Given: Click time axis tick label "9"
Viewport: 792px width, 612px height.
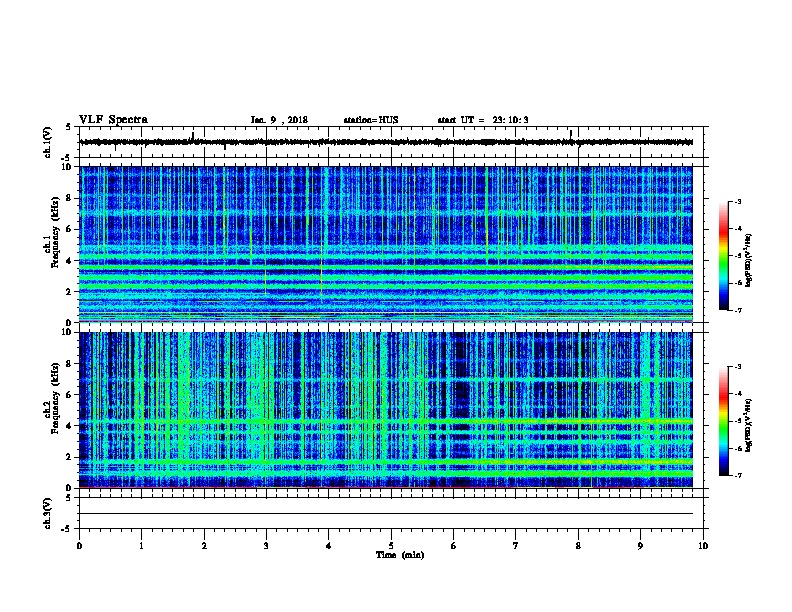Looking at the screenshot, I should pyautogui.click(x=640, y=546).
